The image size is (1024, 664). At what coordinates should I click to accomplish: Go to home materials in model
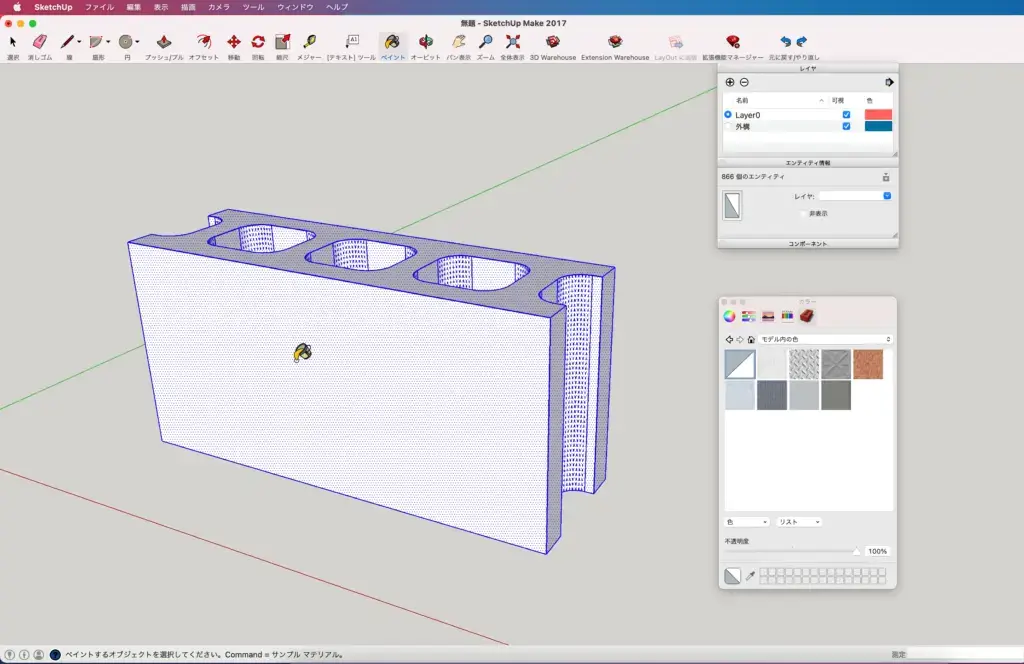[x=751, y=340]
